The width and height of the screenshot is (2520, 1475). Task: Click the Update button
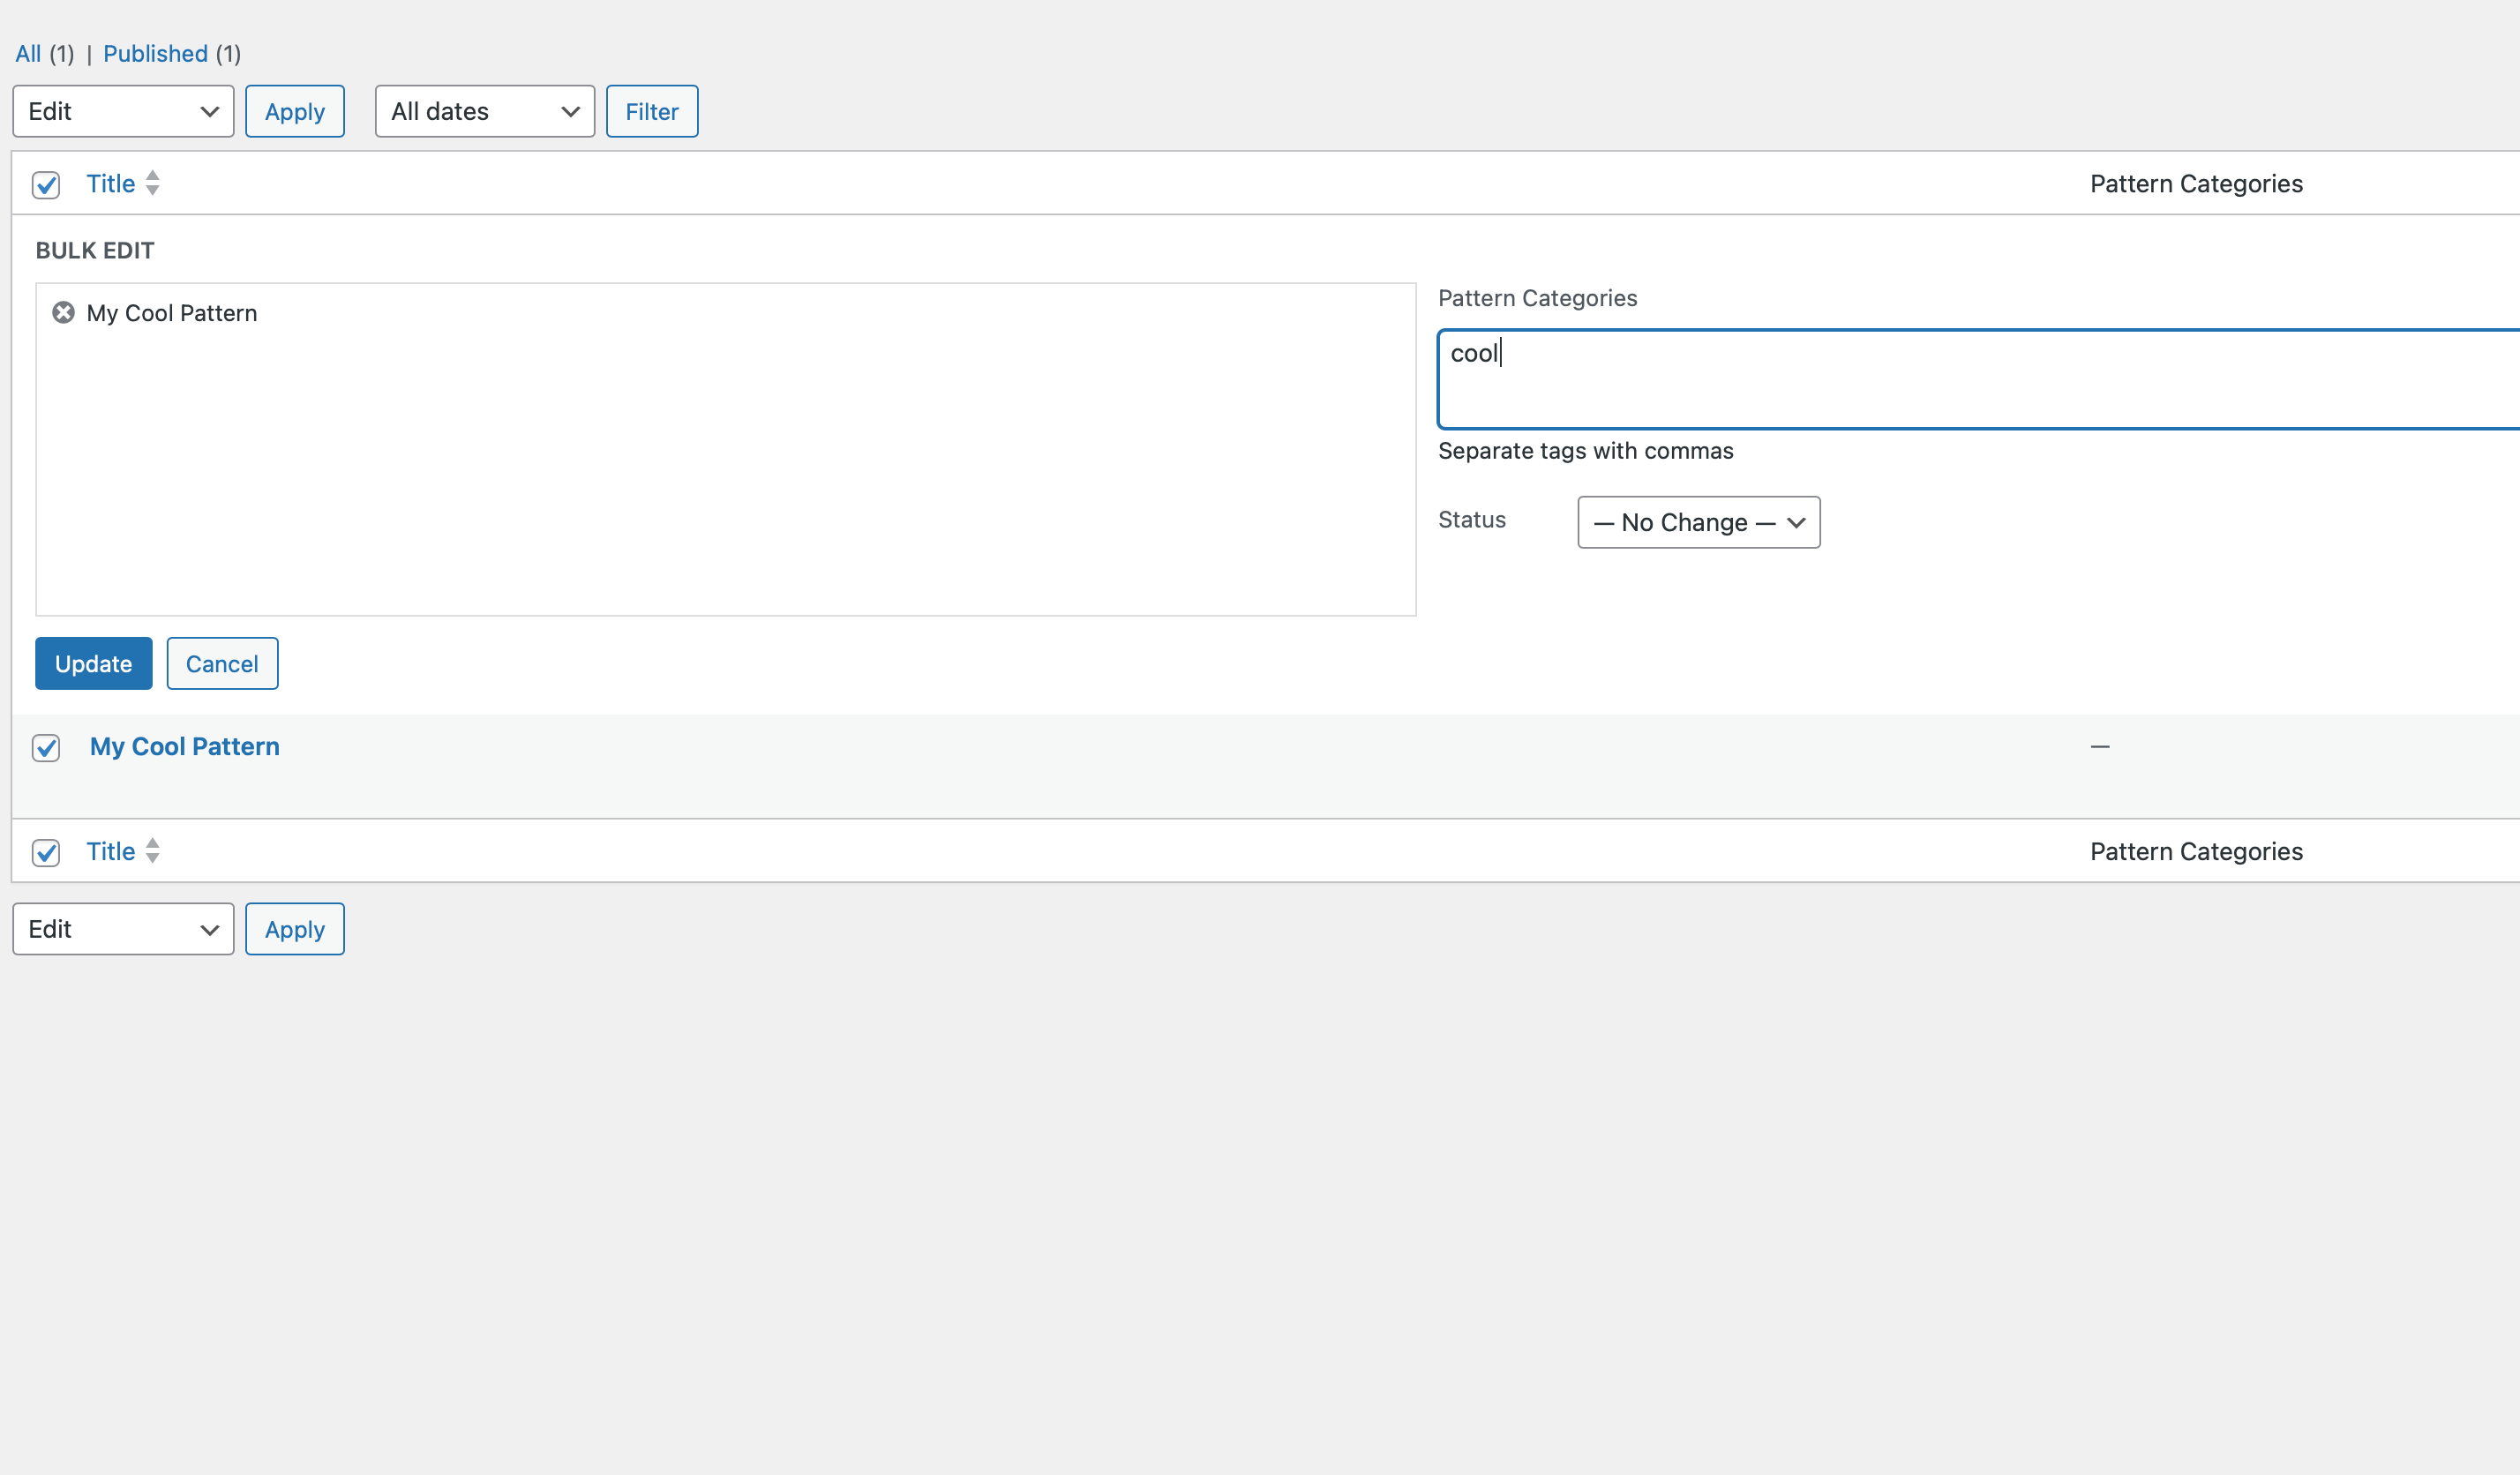point(93,664)
